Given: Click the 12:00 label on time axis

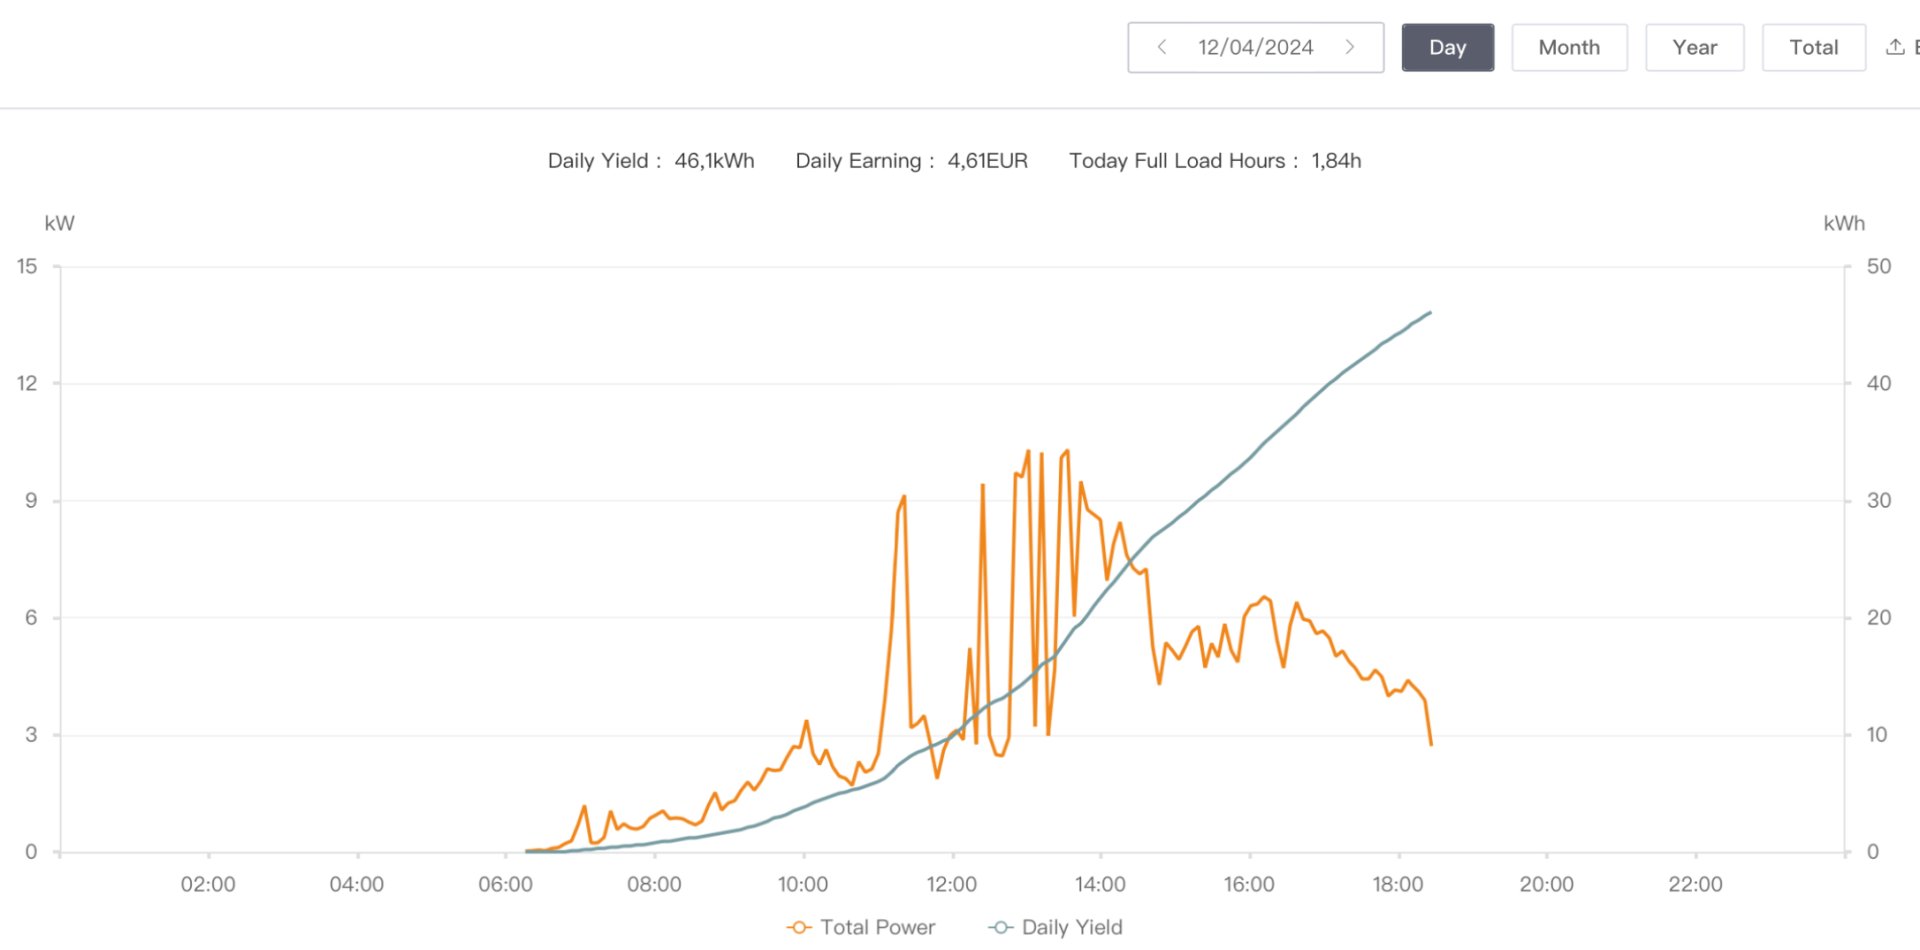Looking at the screenshot, I should (x=951, y=884).
